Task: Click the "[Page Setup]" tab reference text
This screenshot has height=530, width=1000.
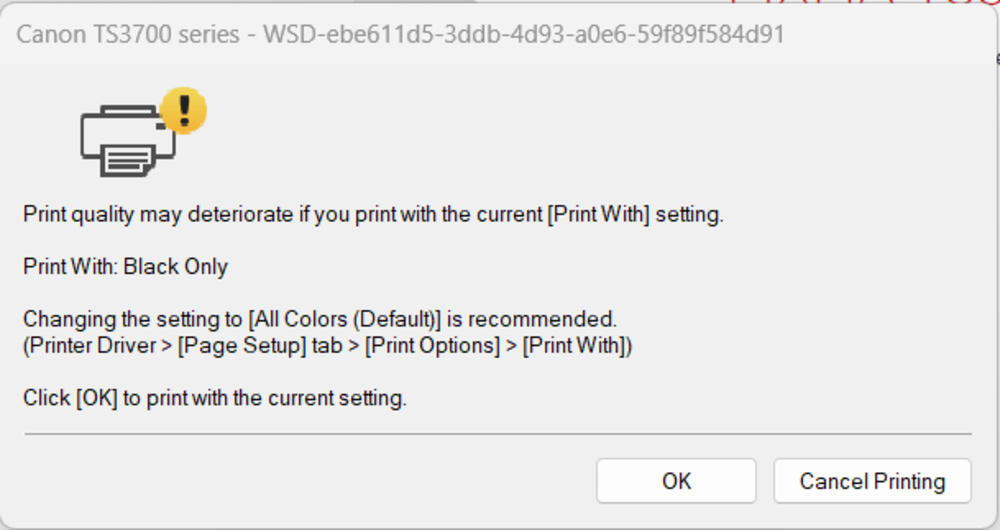Action: tap(217, 346)
